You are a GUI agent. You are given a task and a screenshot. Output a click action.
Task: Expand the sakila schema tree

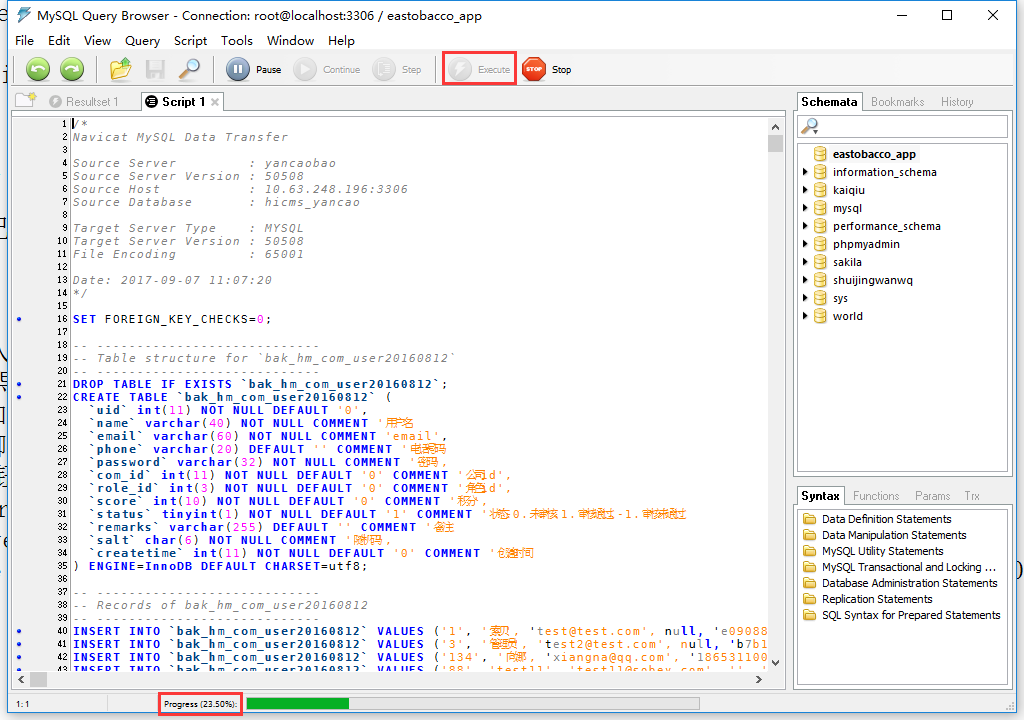(806, 262)
